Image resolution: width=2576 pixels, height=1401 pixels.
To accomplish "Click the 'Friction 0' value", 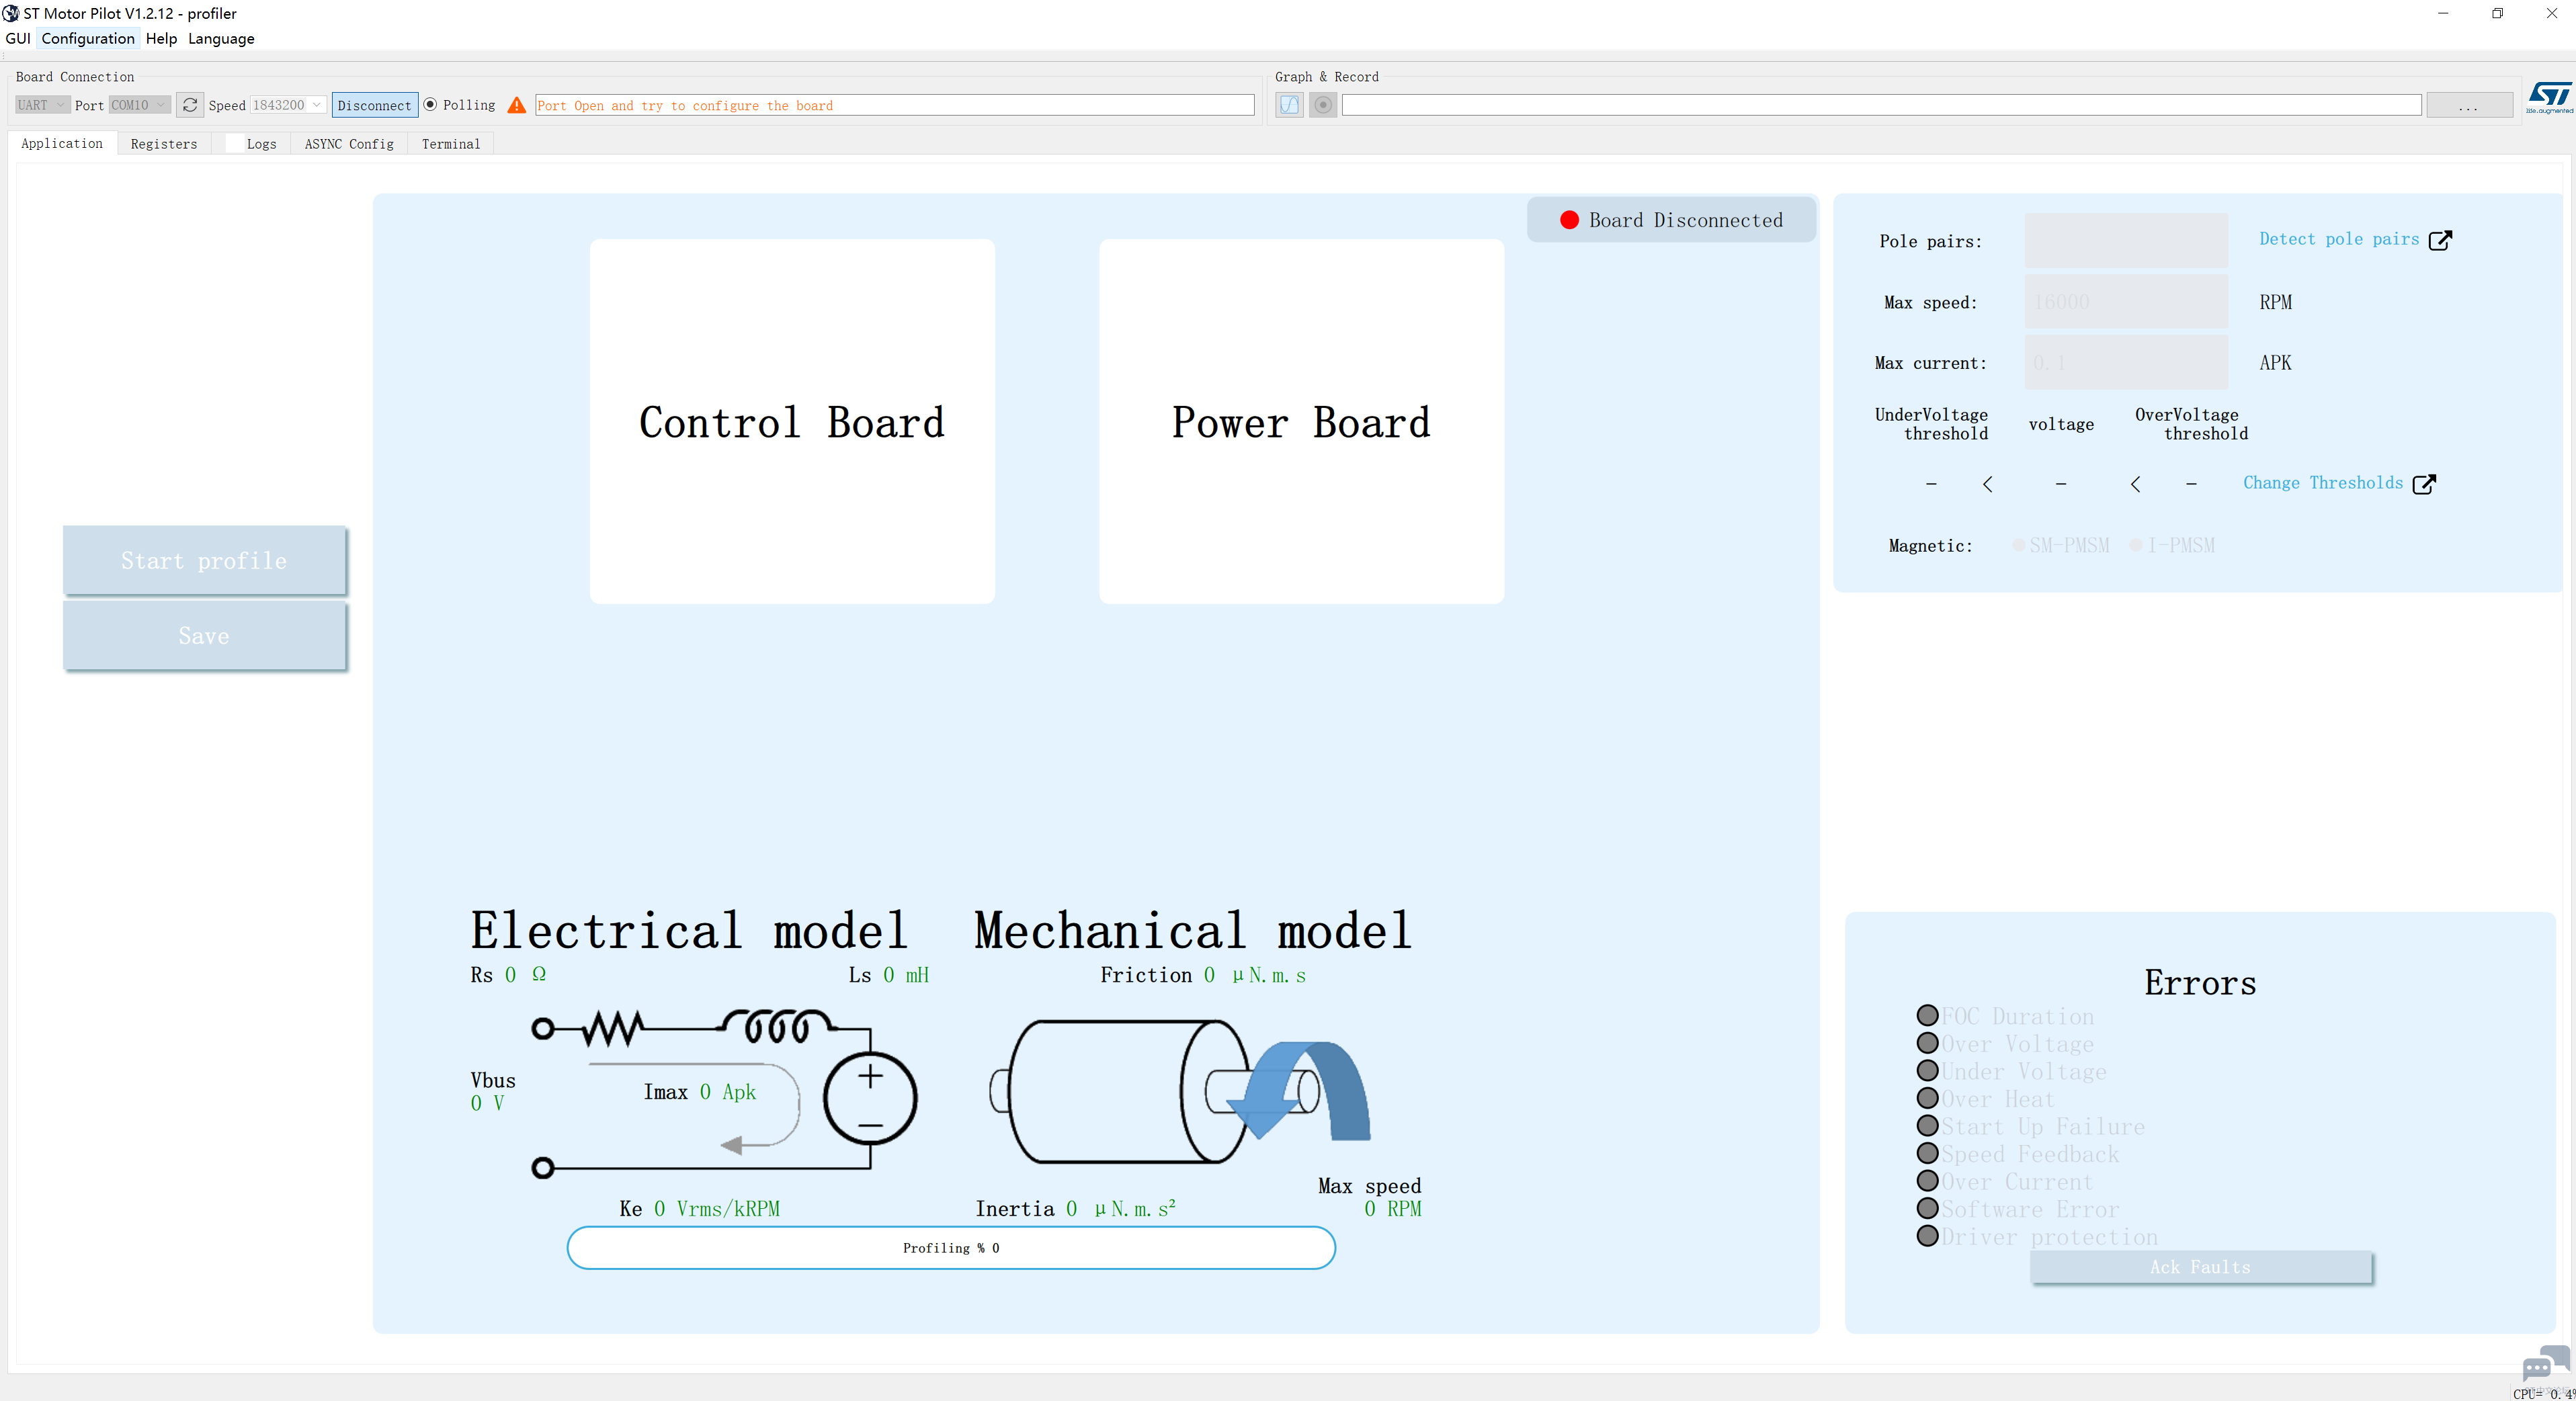I will coord(1203,975).
